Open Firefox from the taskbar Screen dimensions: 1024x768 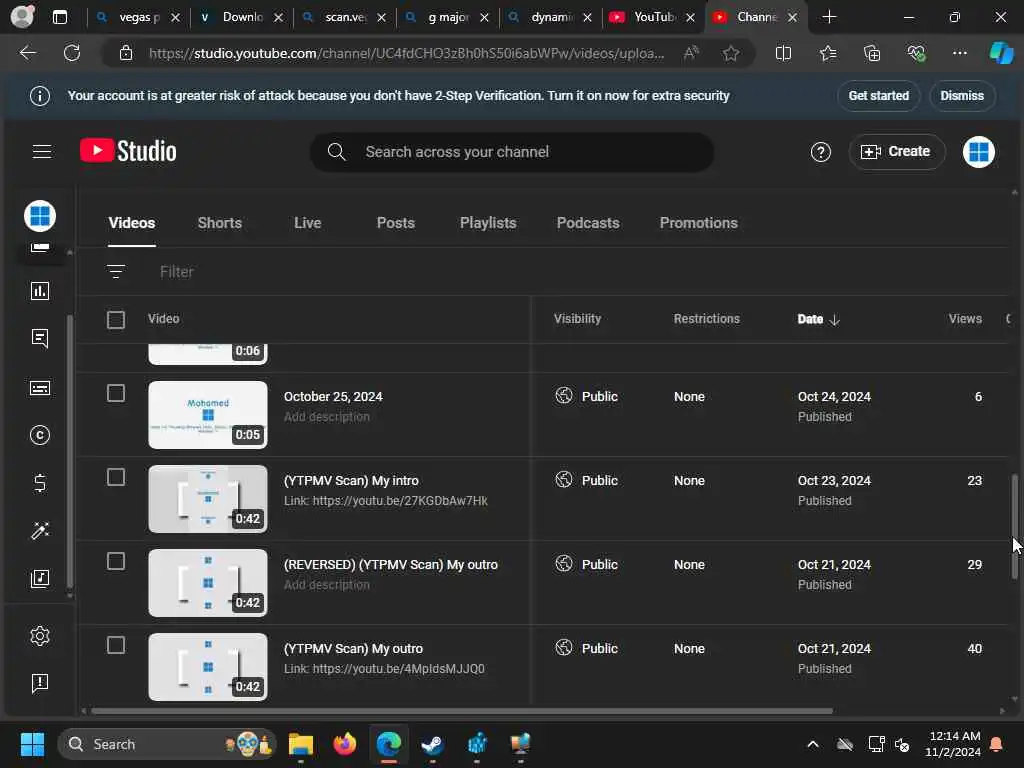pyautogui.click(x=344, y=744)
